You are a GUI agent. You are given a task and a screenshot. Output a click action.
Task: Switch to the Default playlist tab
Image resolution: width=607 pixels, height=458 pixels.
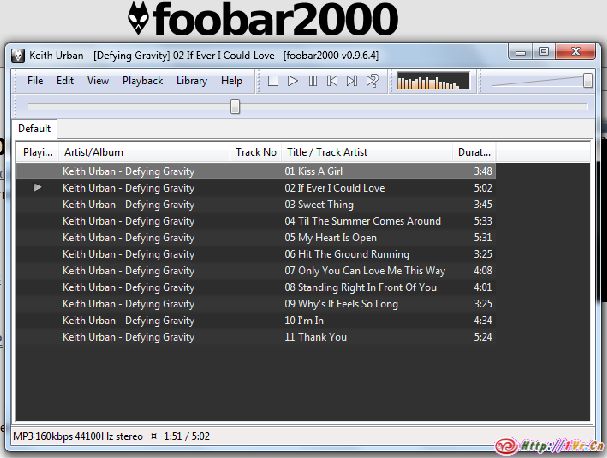(34, 129)
